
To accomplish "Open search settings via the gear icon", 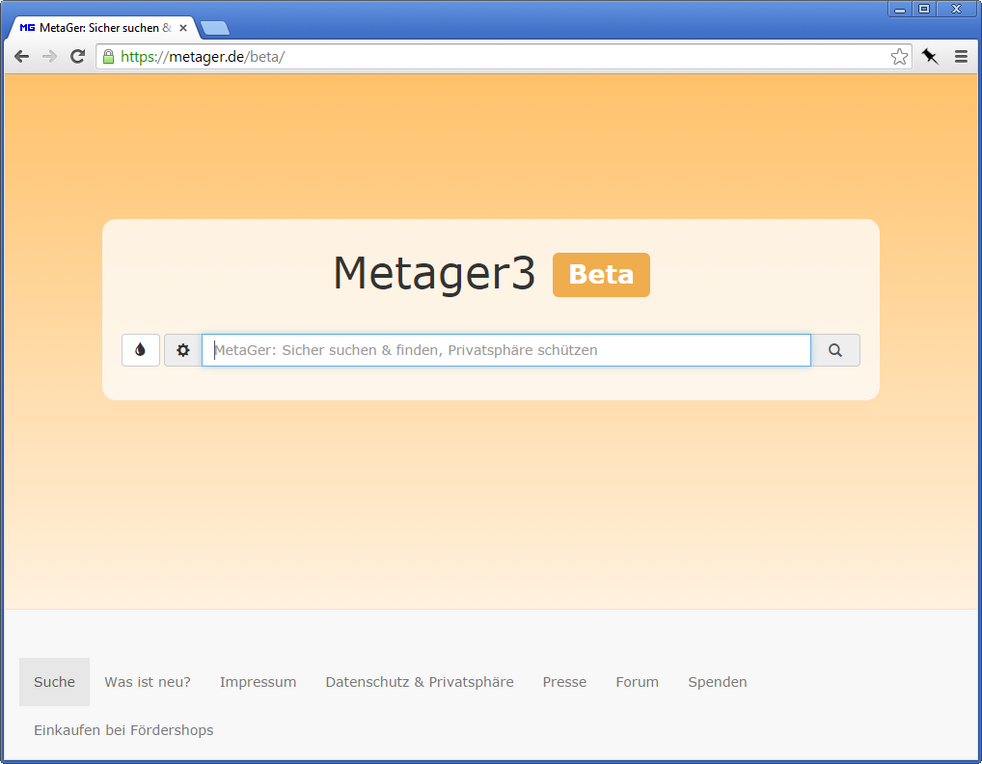I will (183, 350).
